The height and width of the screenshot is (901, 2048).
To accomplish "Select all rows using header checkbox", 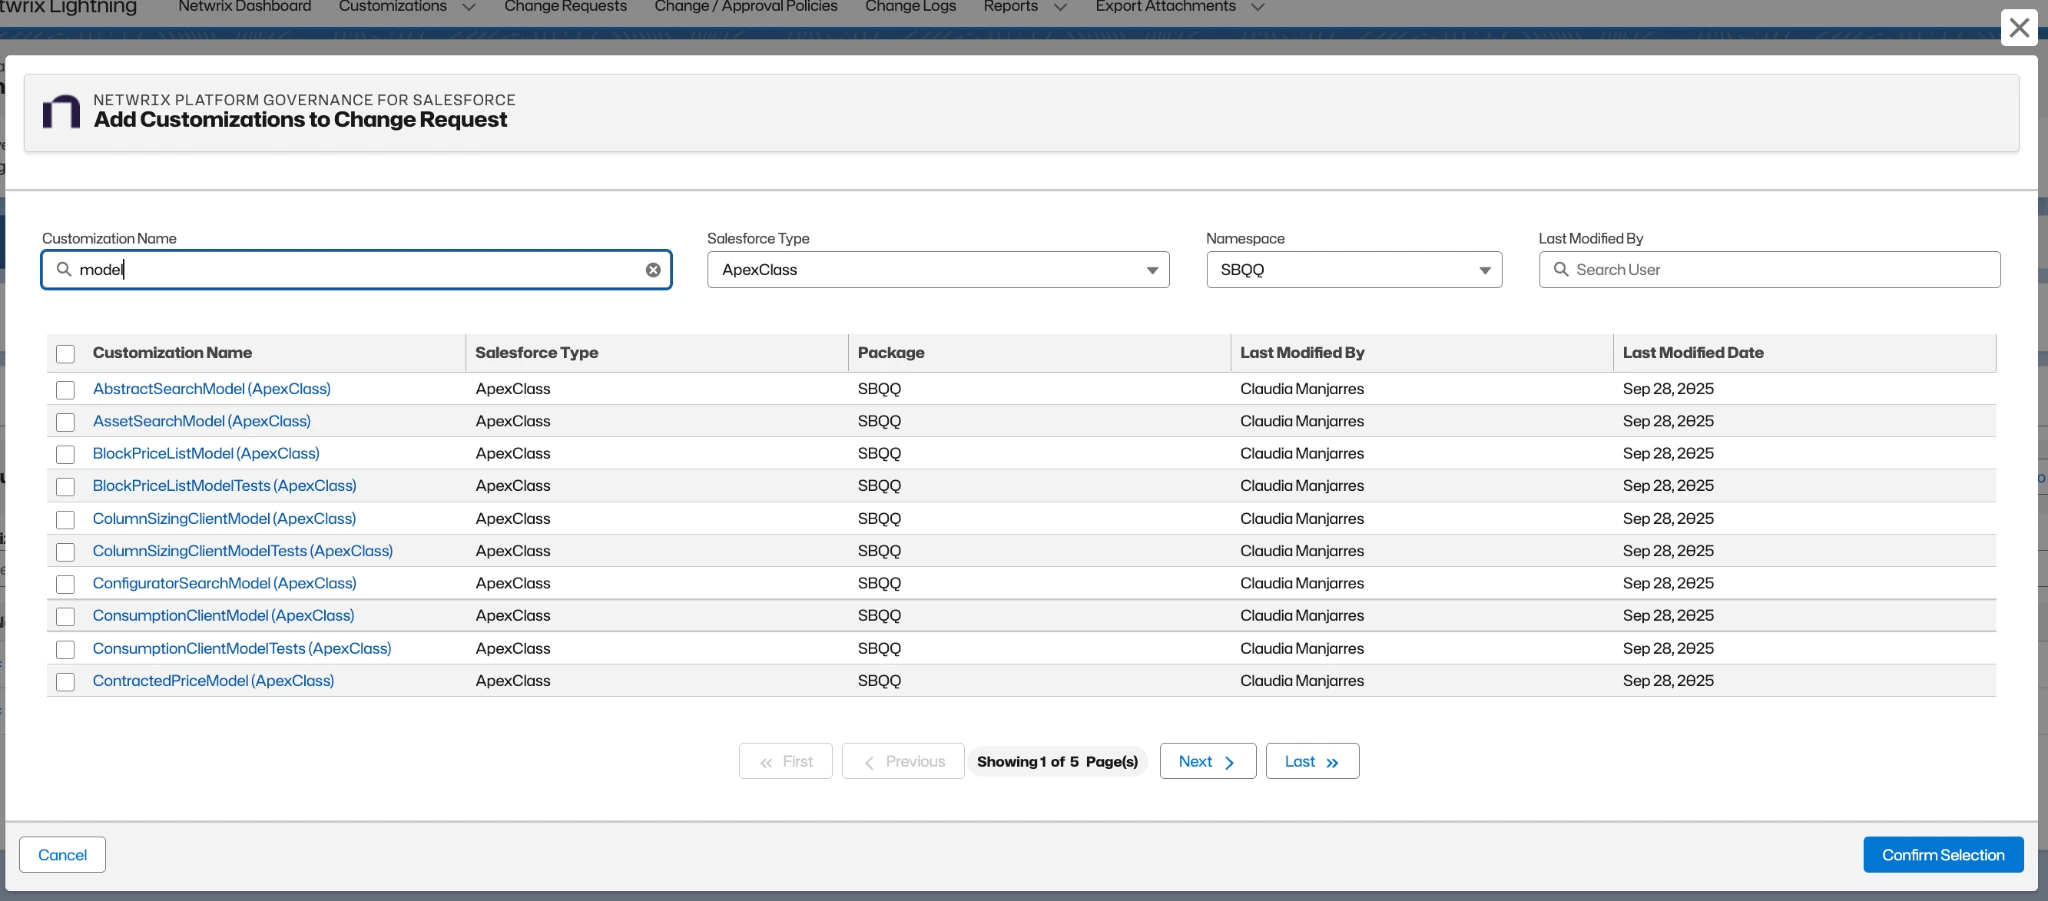I will [x=66, y=353].
